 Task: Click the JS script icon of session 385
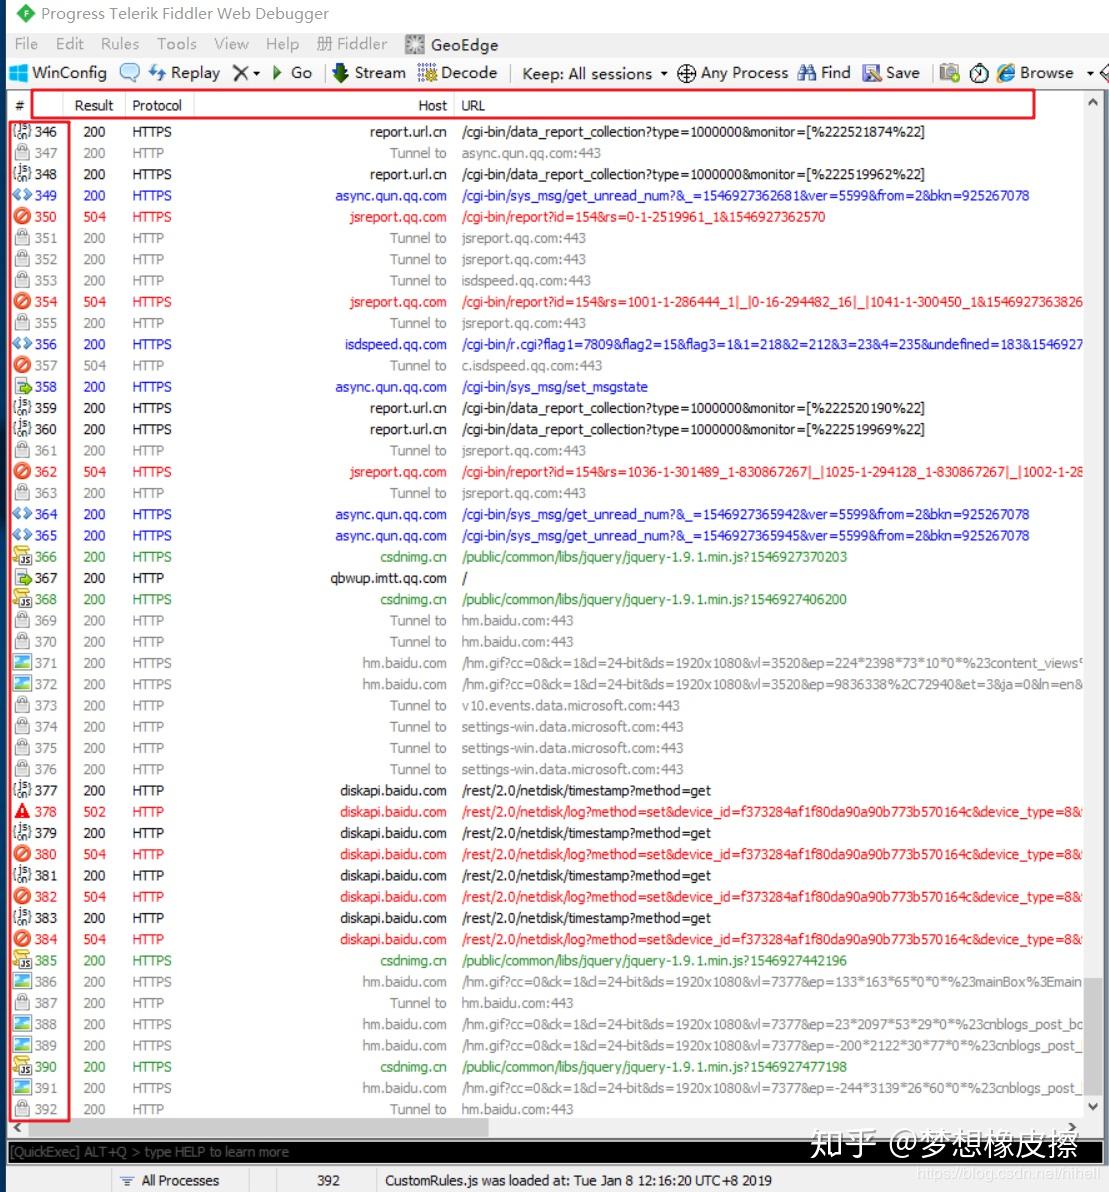pos(22,961)
